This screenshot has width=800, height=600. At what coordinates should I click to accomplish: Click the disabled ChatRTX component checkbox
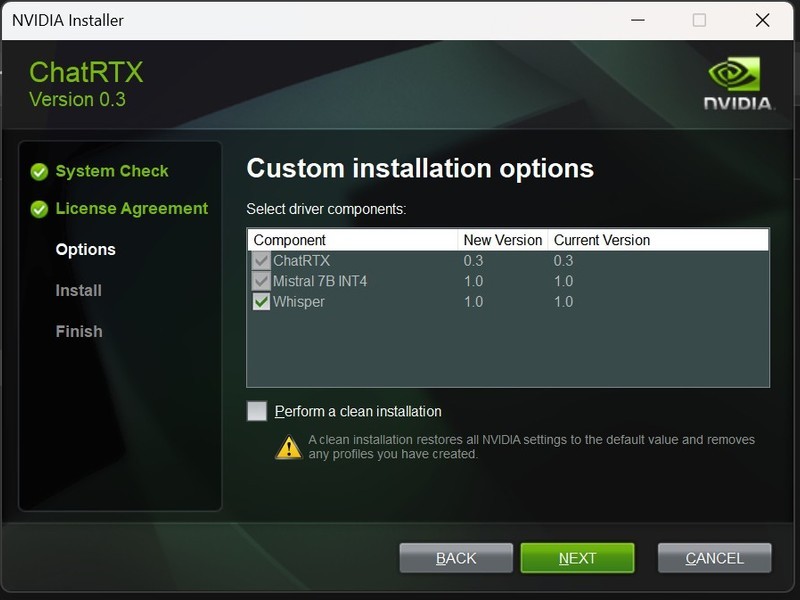pos(261,261)
